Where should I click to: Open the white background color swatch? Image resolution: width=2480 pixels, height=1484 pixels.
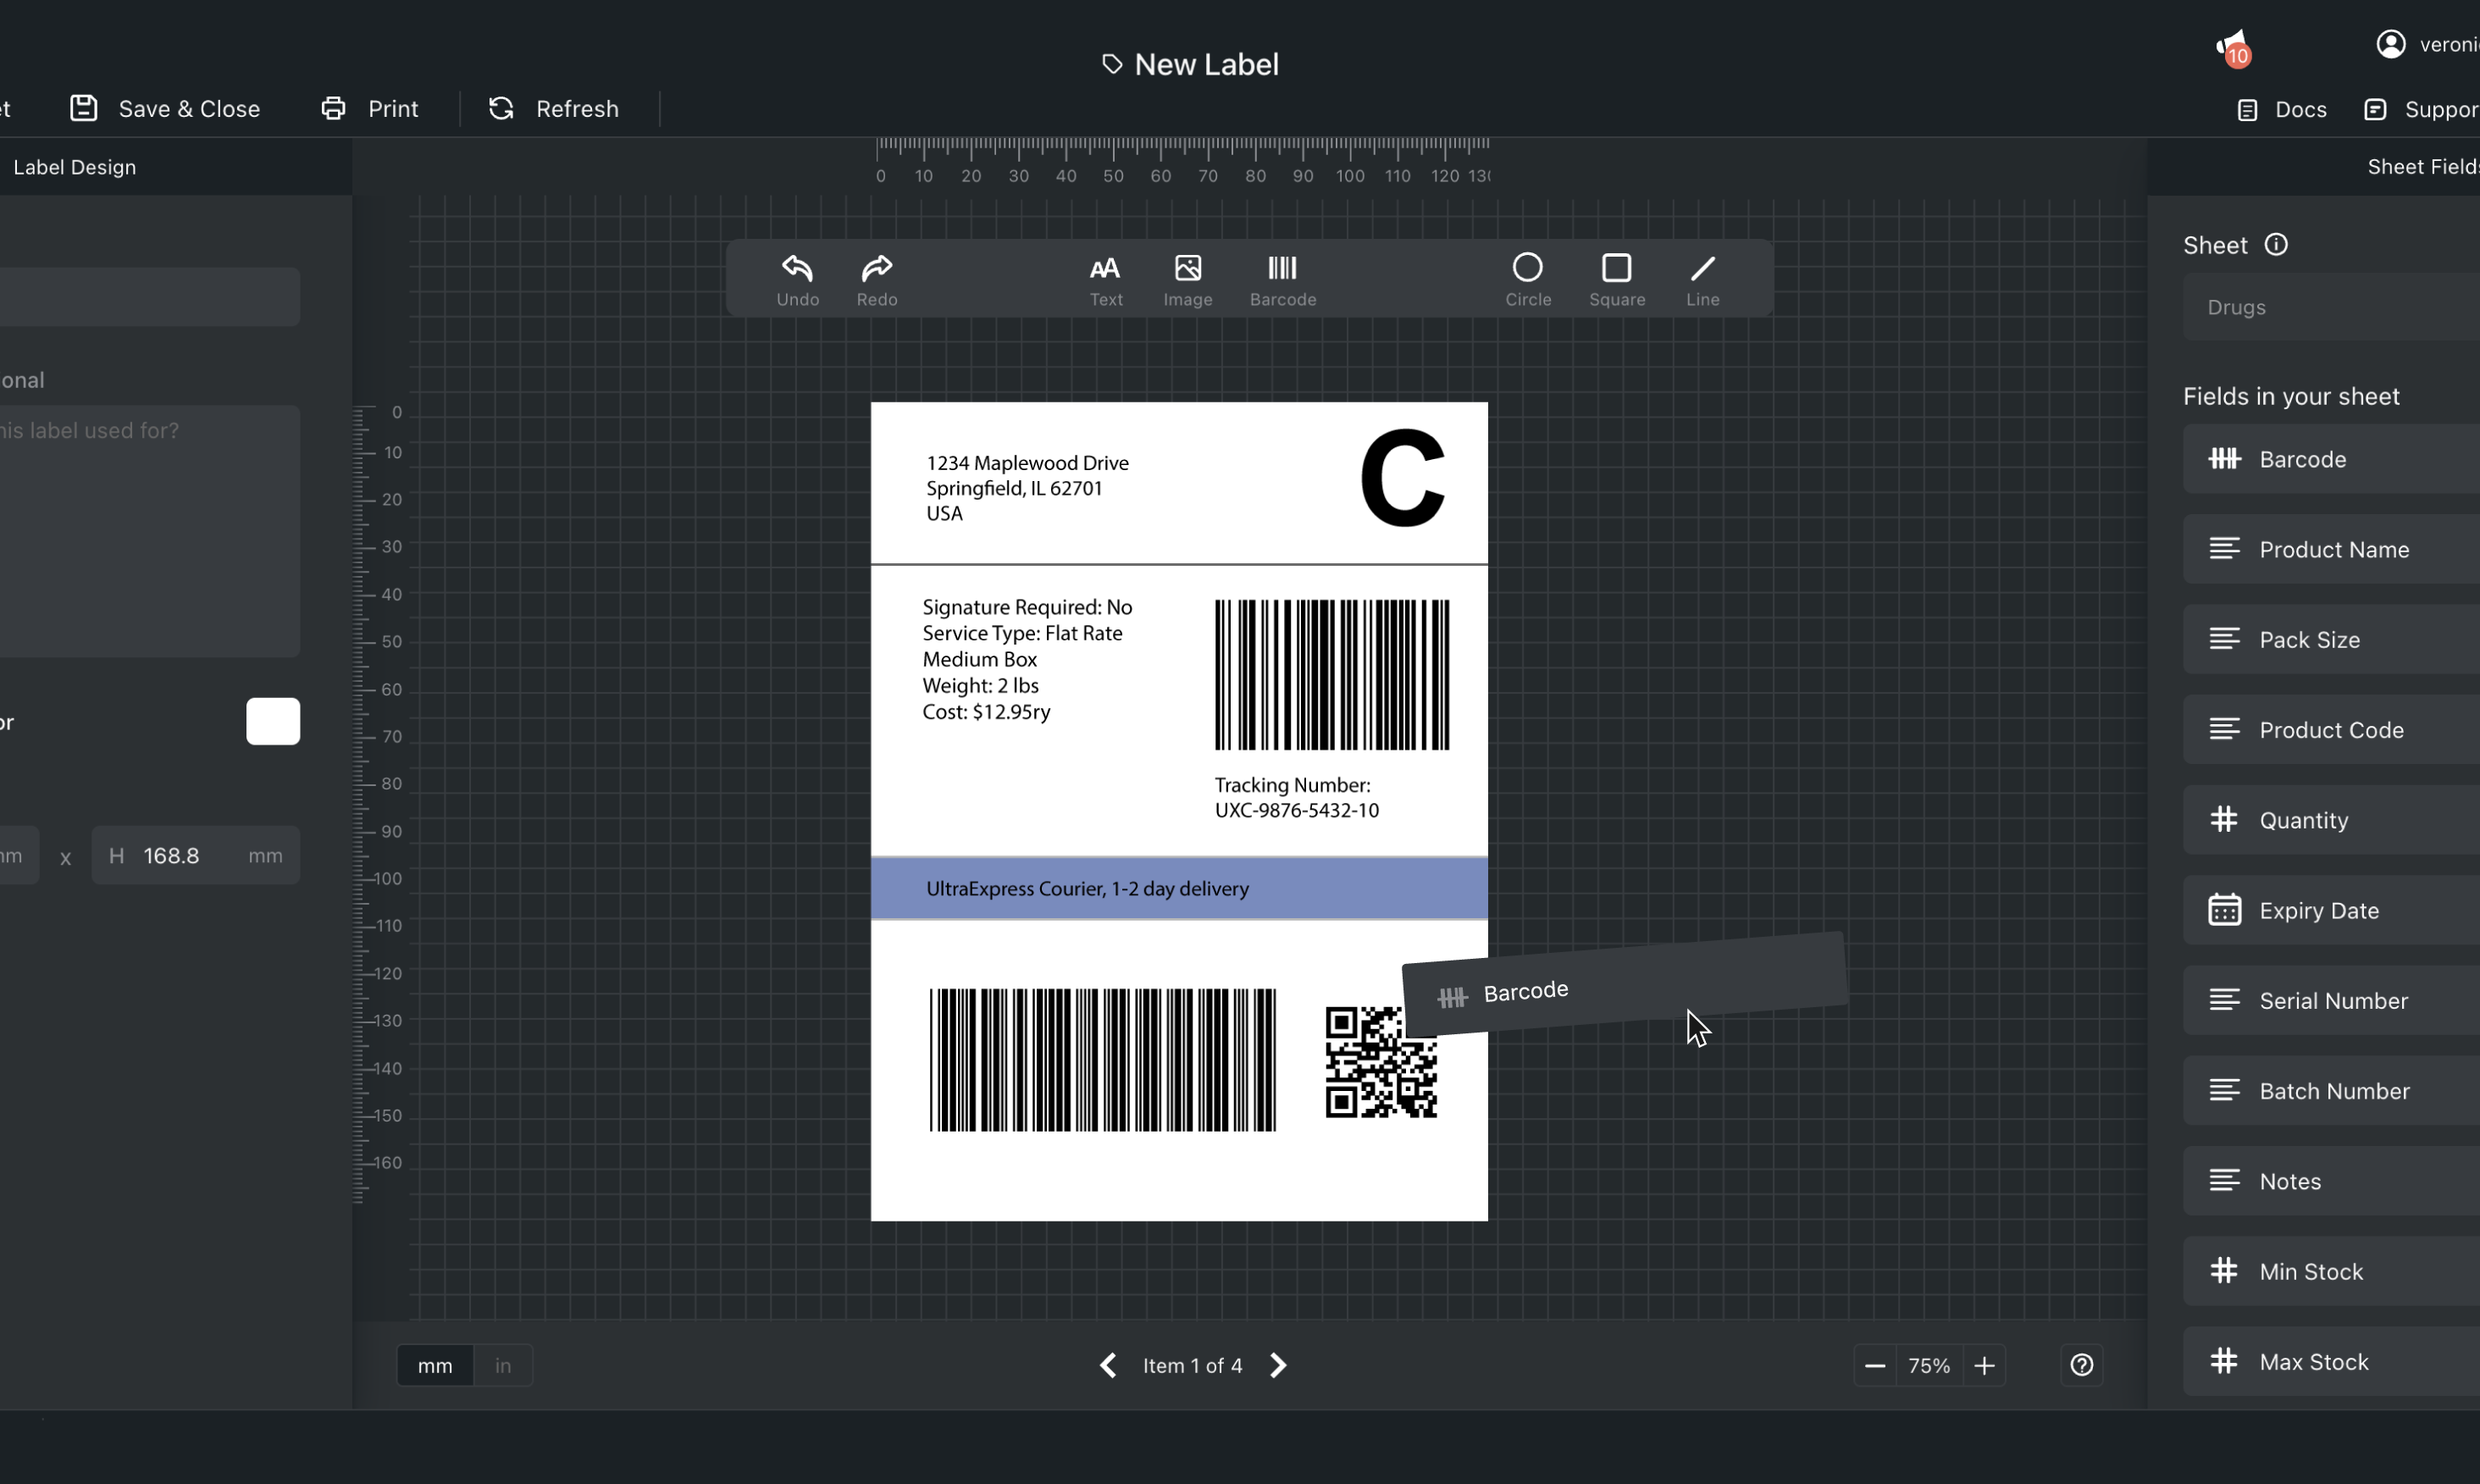pos(273,721)
